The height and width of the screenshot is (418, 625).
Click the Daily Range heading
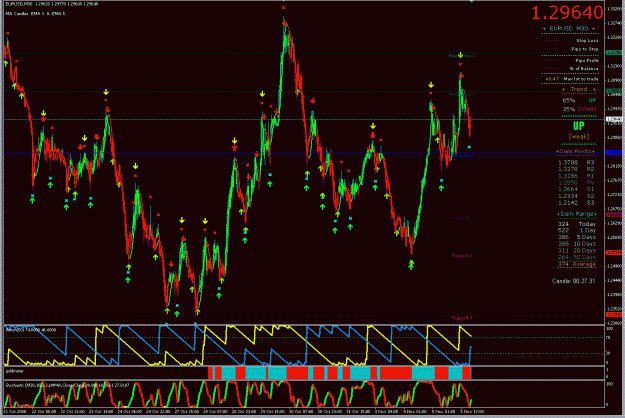coord(577,214)
